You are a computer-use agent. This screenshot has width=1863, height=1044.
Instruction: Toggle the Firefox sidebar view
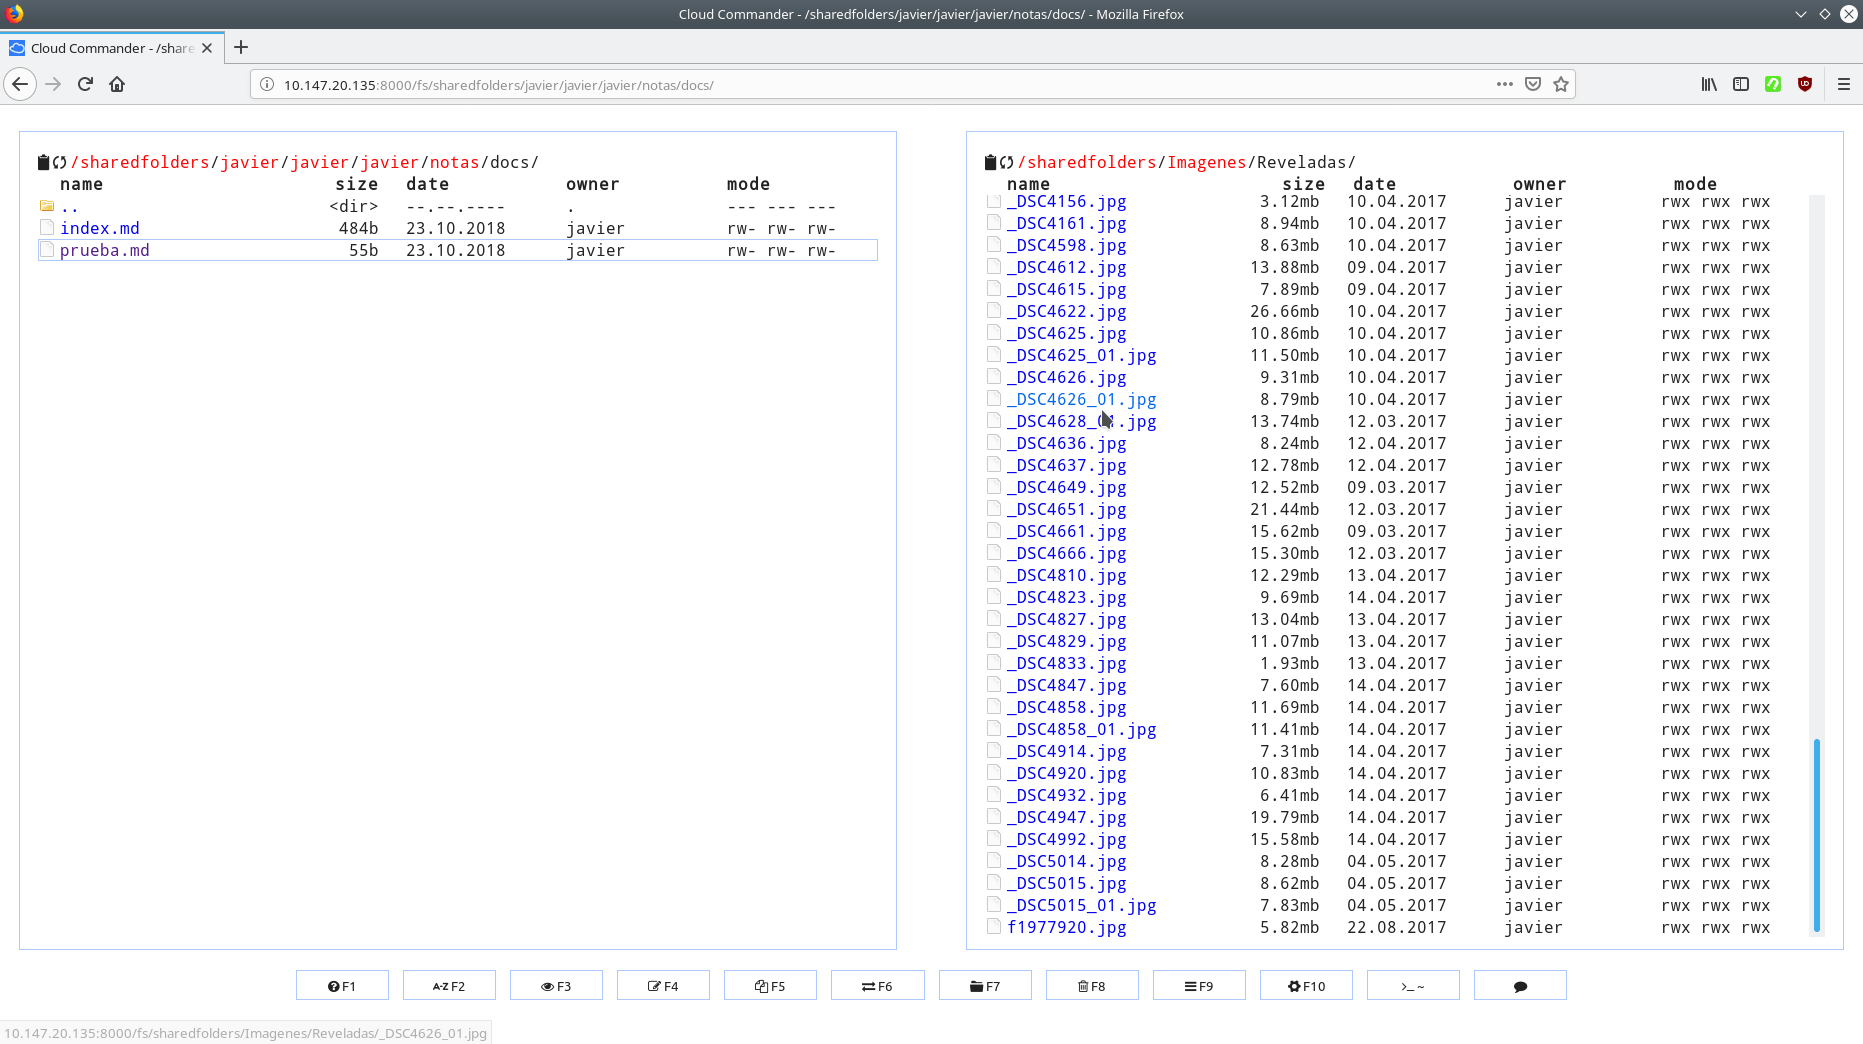tap(1741, 85)
